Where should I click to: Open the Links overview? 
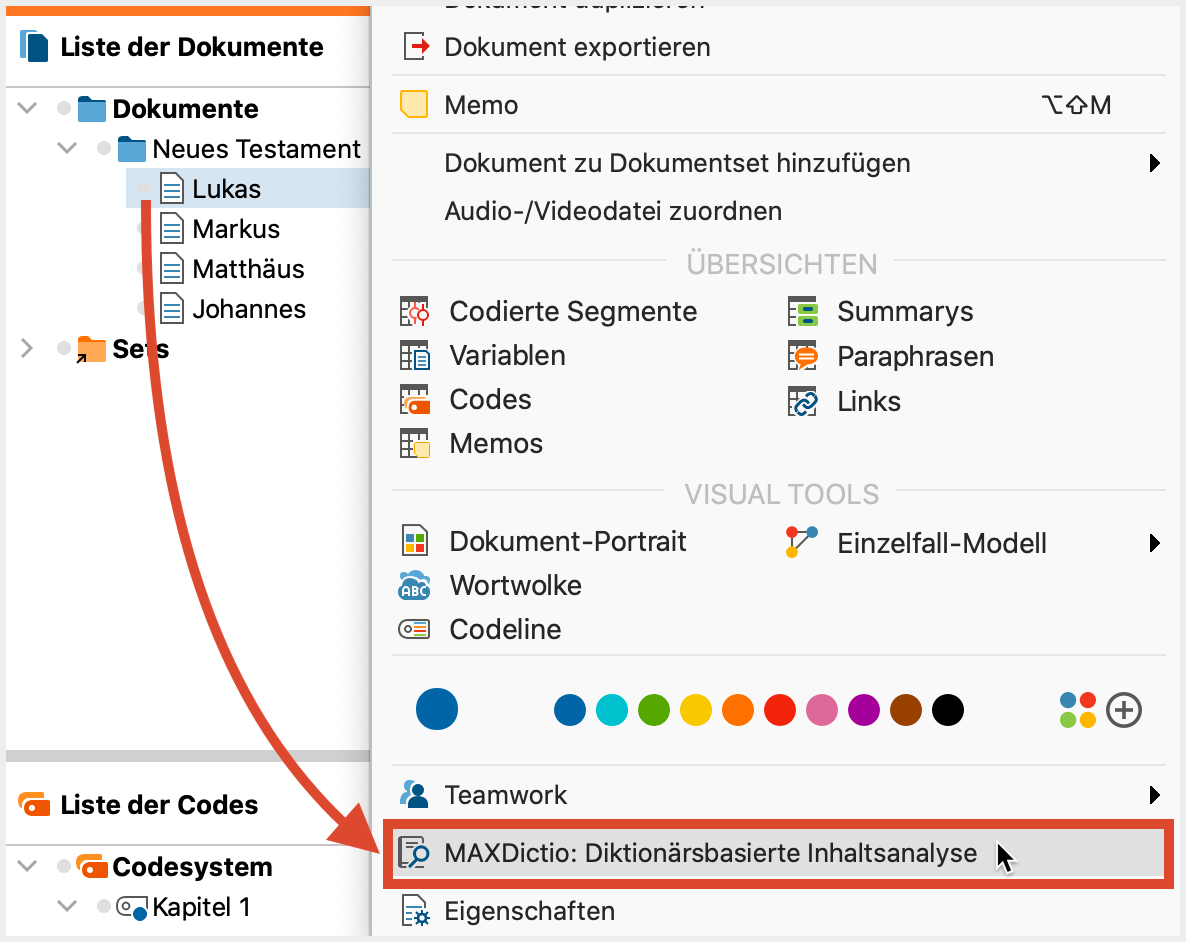click(x=868, y=402)
